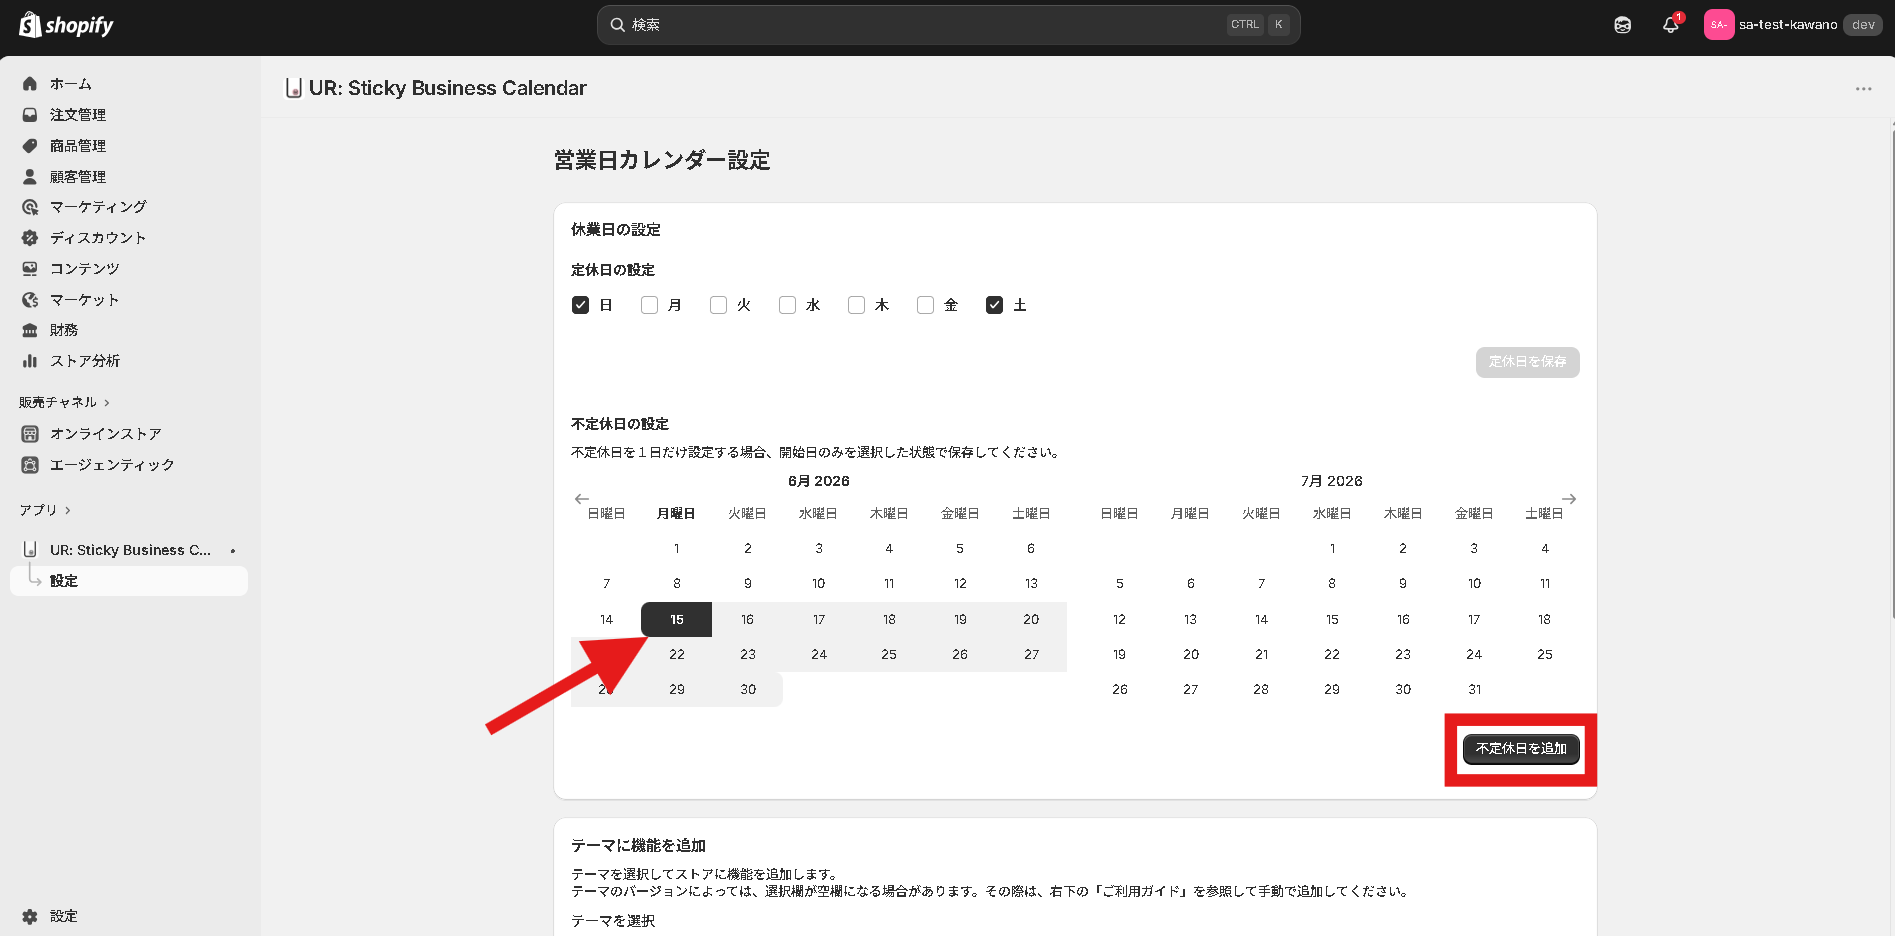
Task: Click the 営業日カレンダー設定 heading
Action: pos(662,161)
